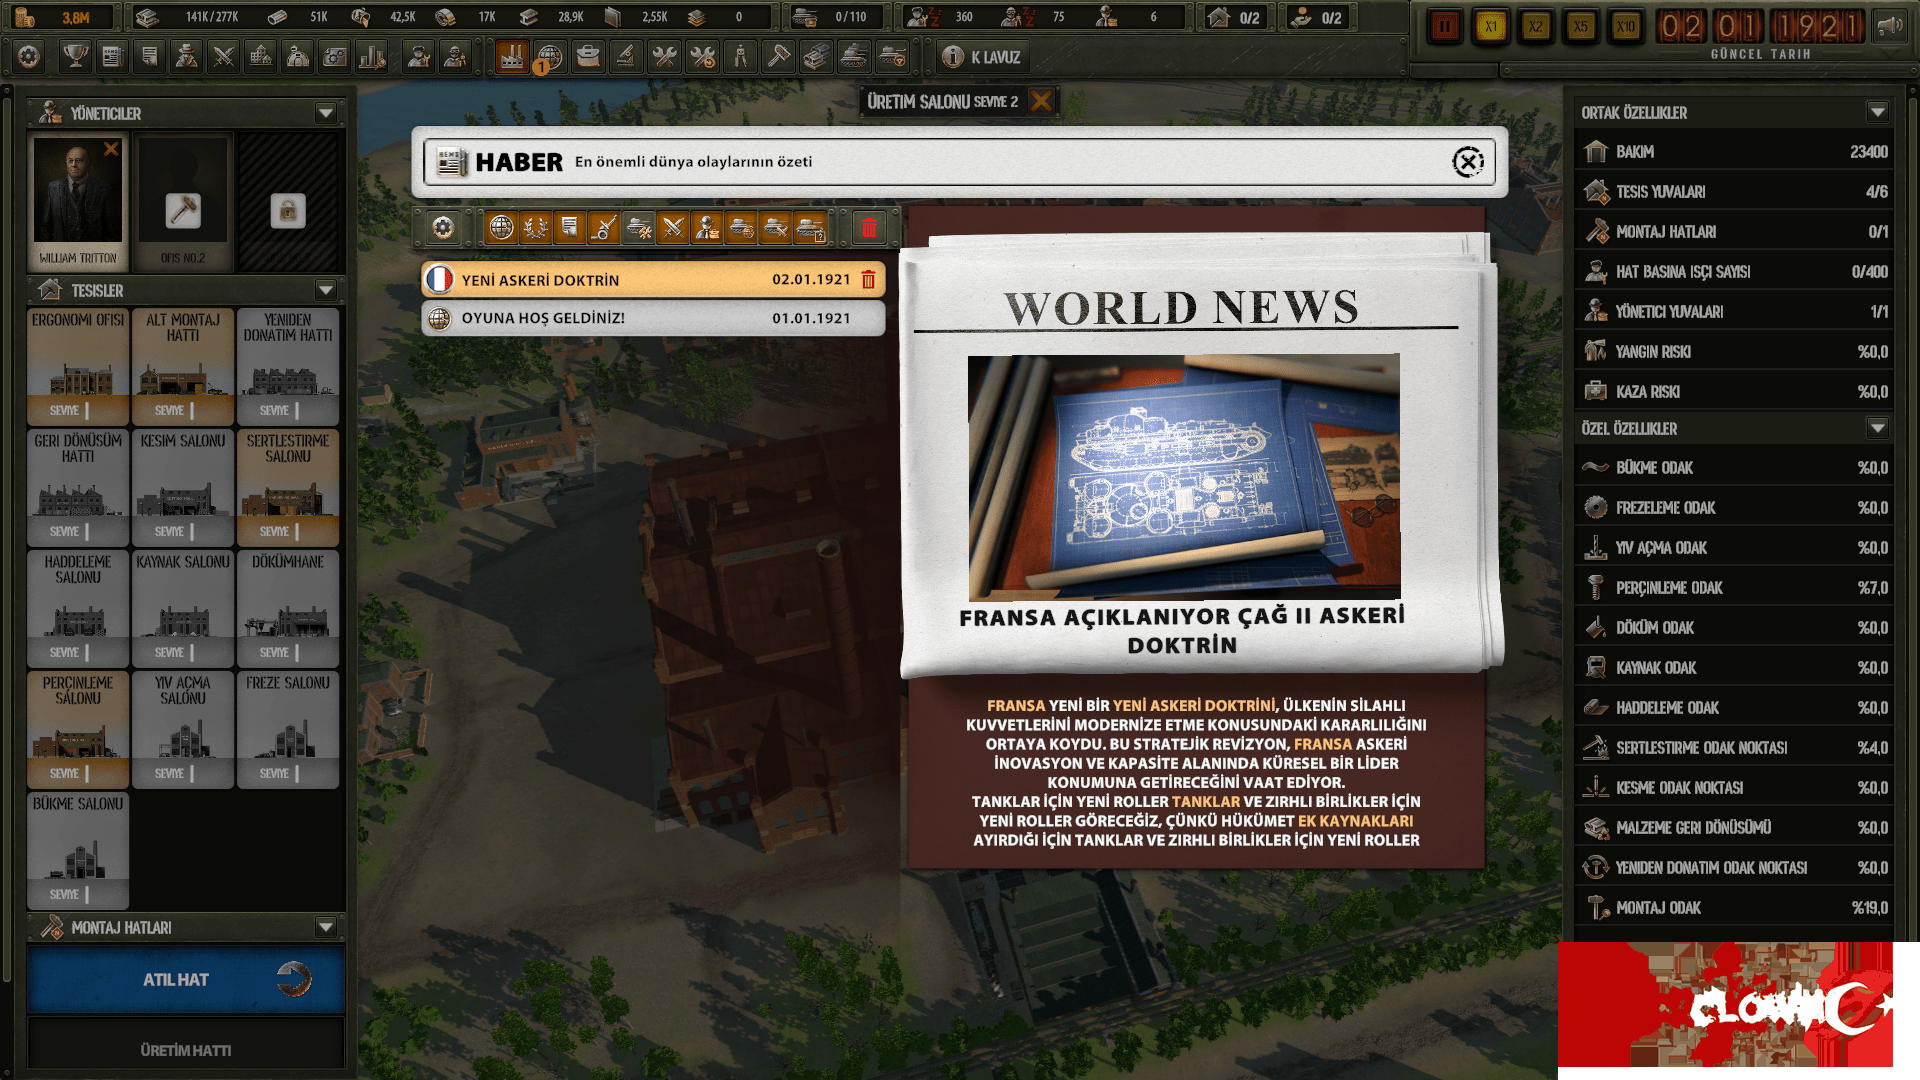
Task: Delete news using red trash icon
Action: tap(870, 227)
